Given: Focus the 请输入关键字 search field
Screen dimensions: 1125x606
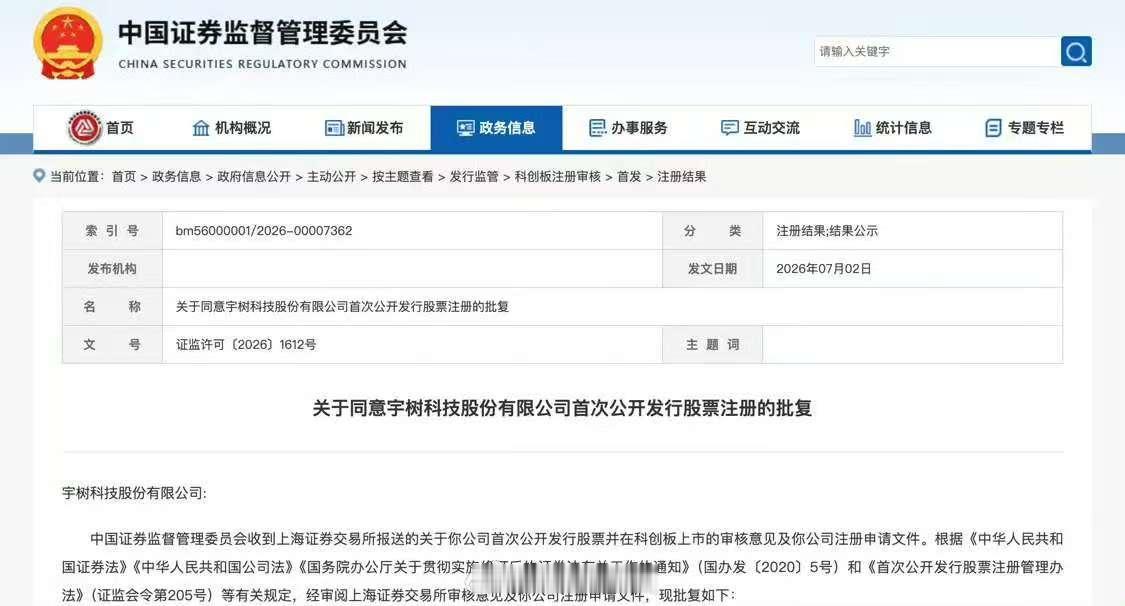Looking at the screenshot, I should pyautogui.click(x=937, y=51).
